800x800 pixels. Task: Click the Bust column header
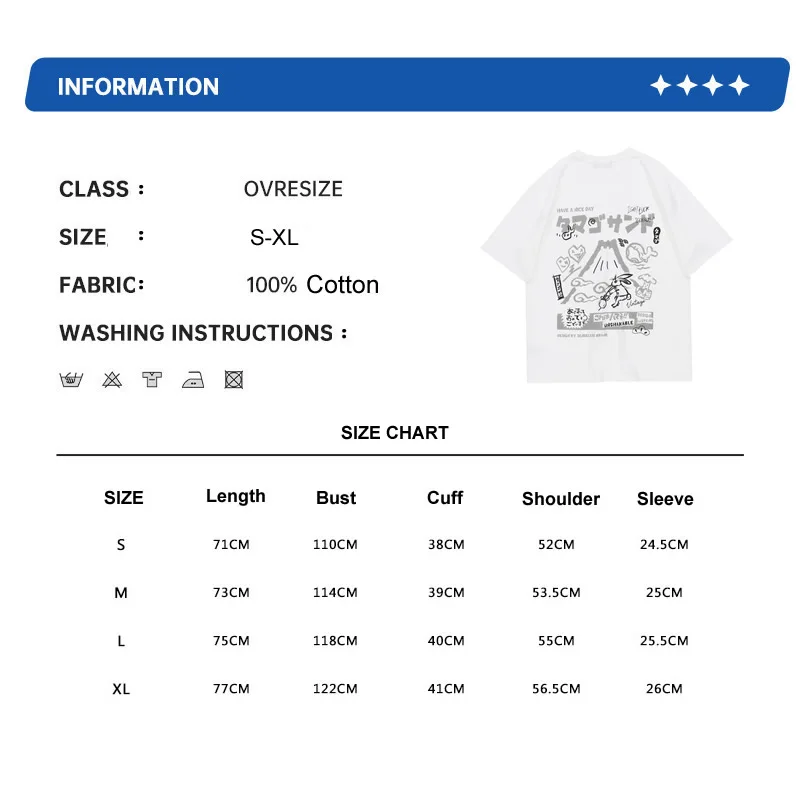click(x=336, y=497)
